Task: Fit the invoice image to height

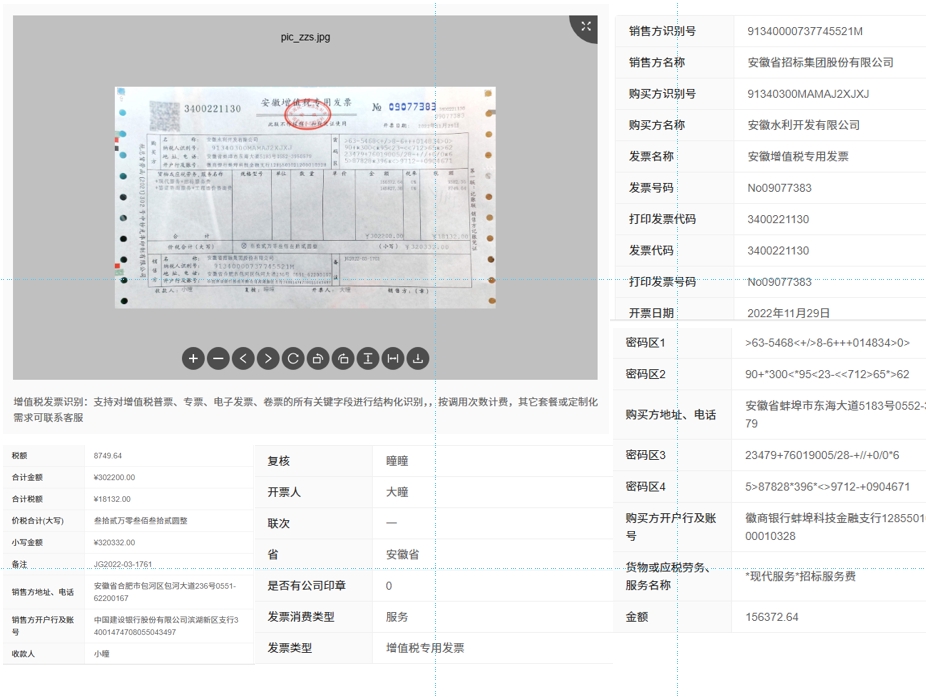Action: click(x=368, y=359)
